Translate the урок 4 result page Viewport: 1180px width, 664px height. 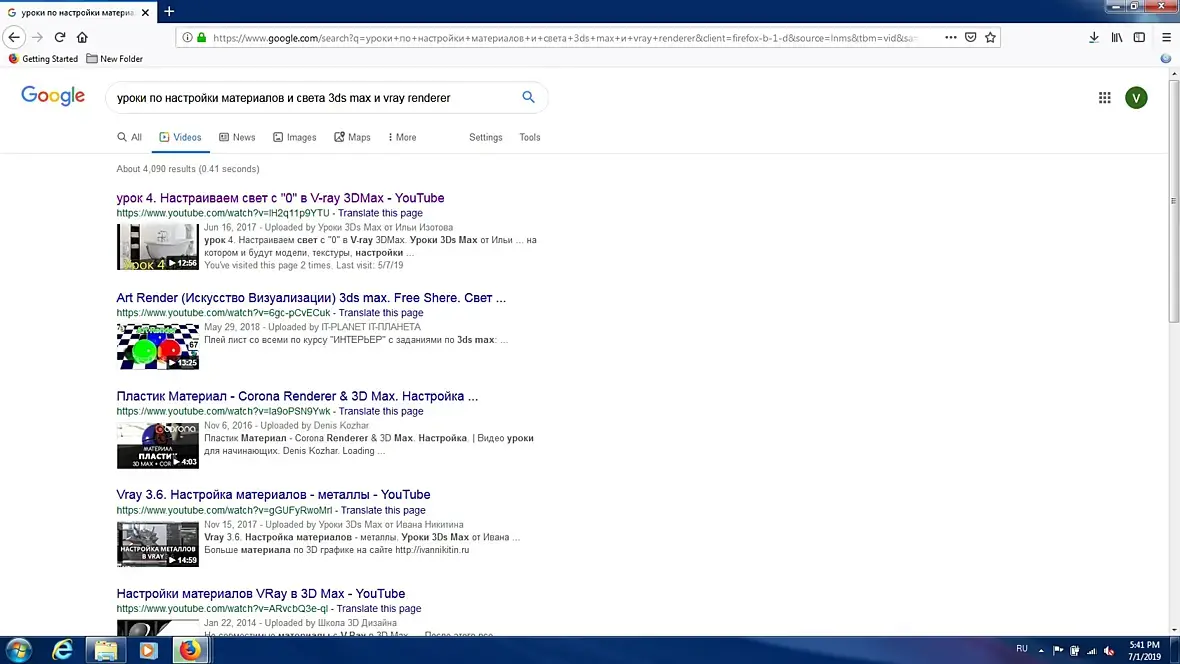click(x=380, y=213)
